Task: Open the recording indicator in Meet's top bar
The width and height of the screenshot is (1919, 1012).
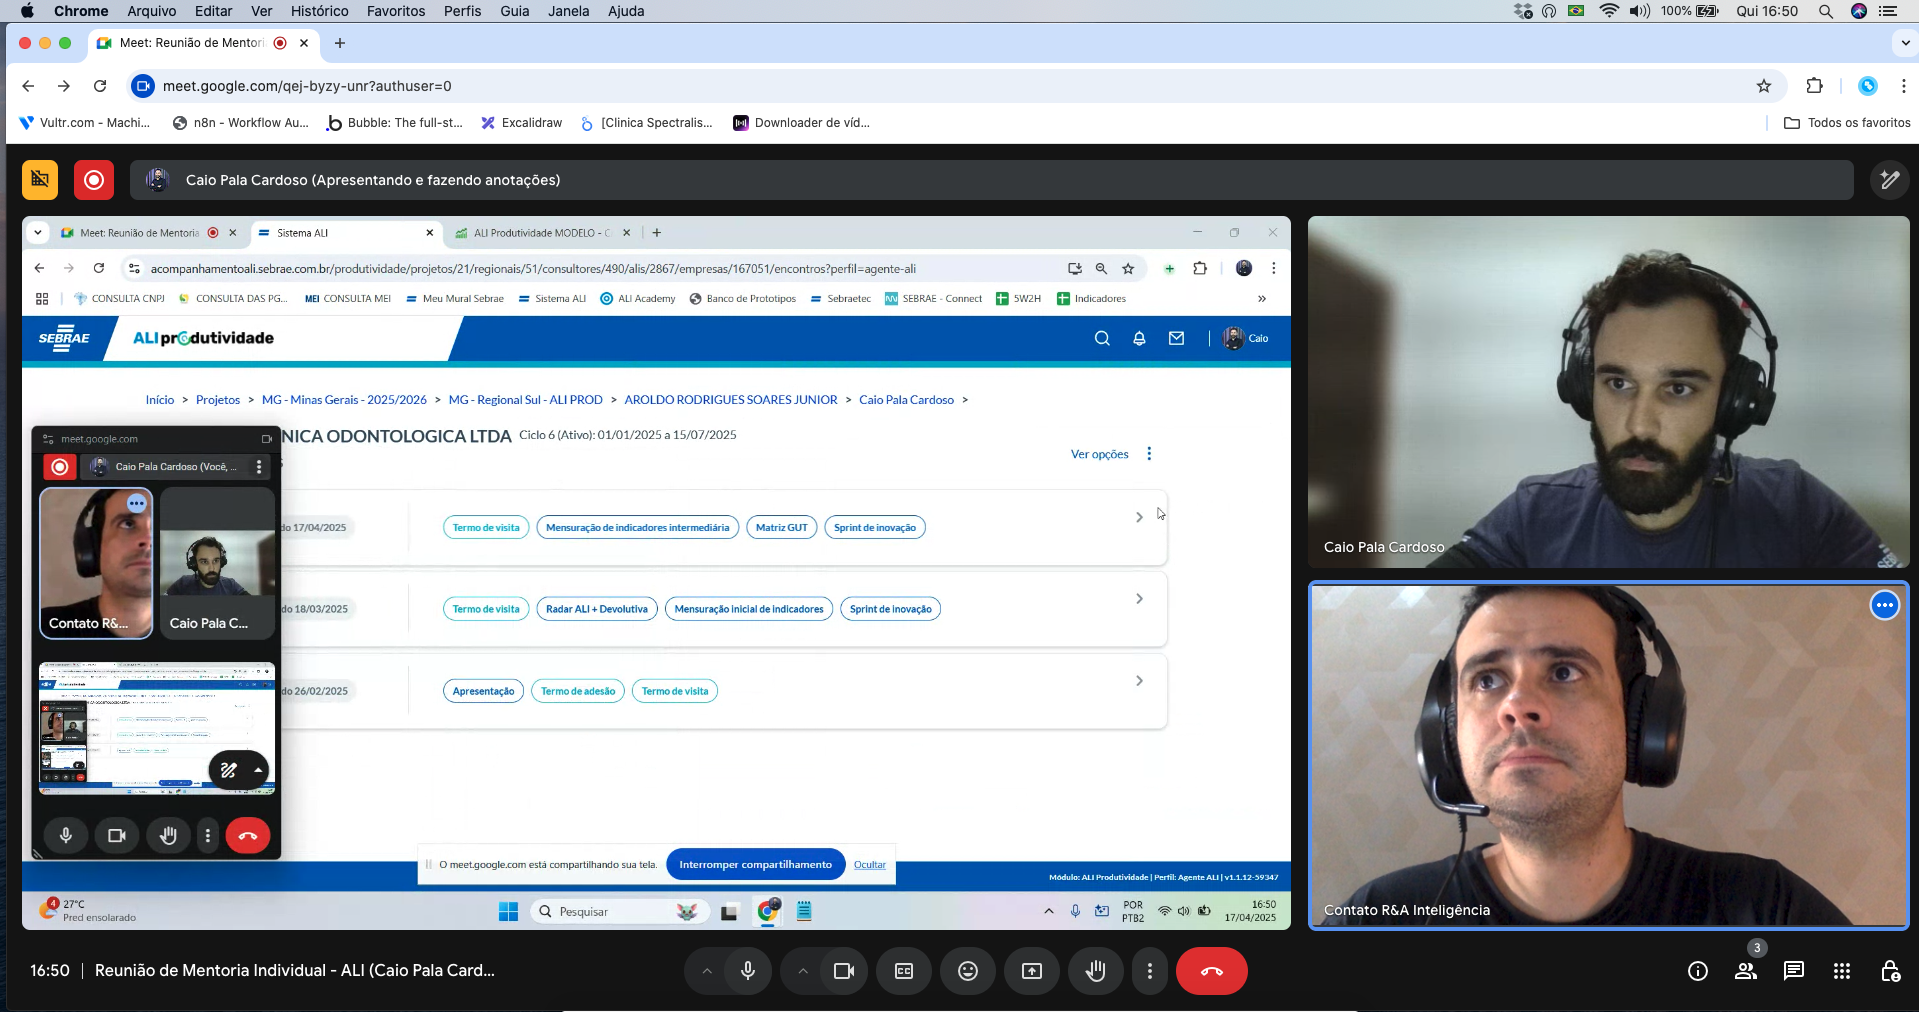Action: pyautogui.click(x=94, y=180)
